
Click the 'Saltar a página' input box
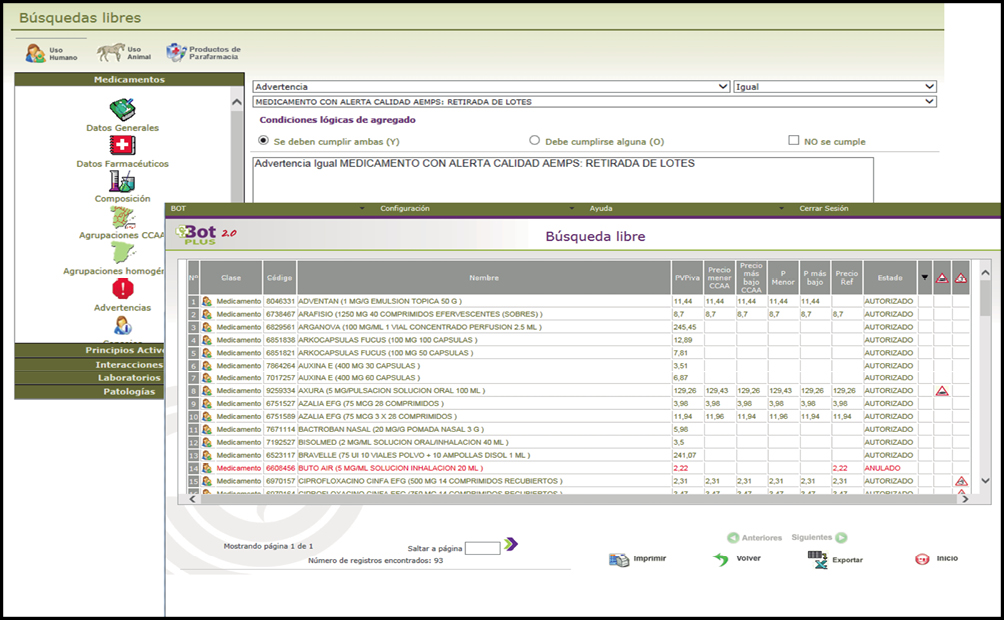[x=482, y=548]
